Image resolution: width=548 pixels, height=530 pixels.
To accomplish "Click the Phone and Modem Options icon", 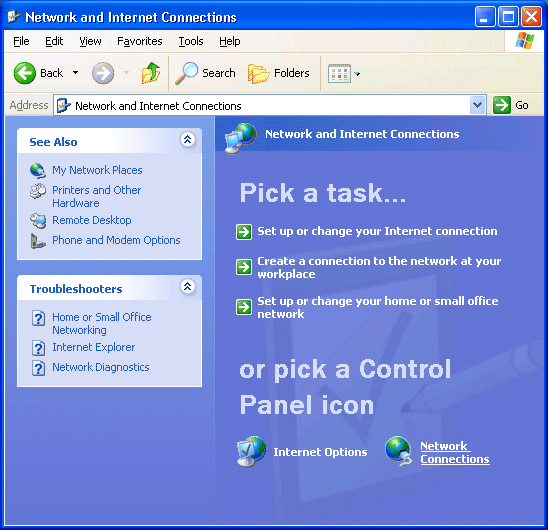I will [x=38, y=241].
